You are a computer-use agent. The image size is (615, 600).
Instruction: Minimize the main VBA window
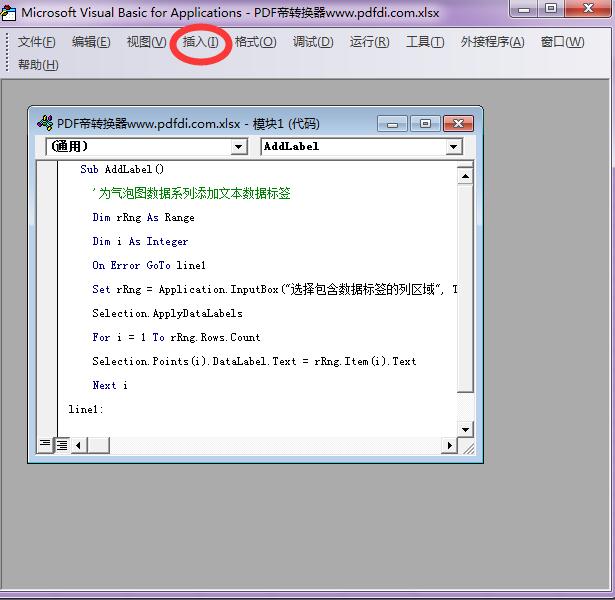click(524, 9)
